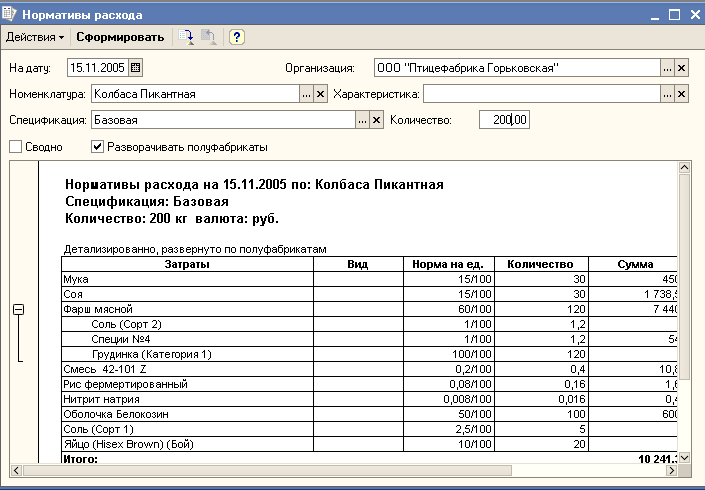Click the Сформировать button

click(x=120, y=37)
